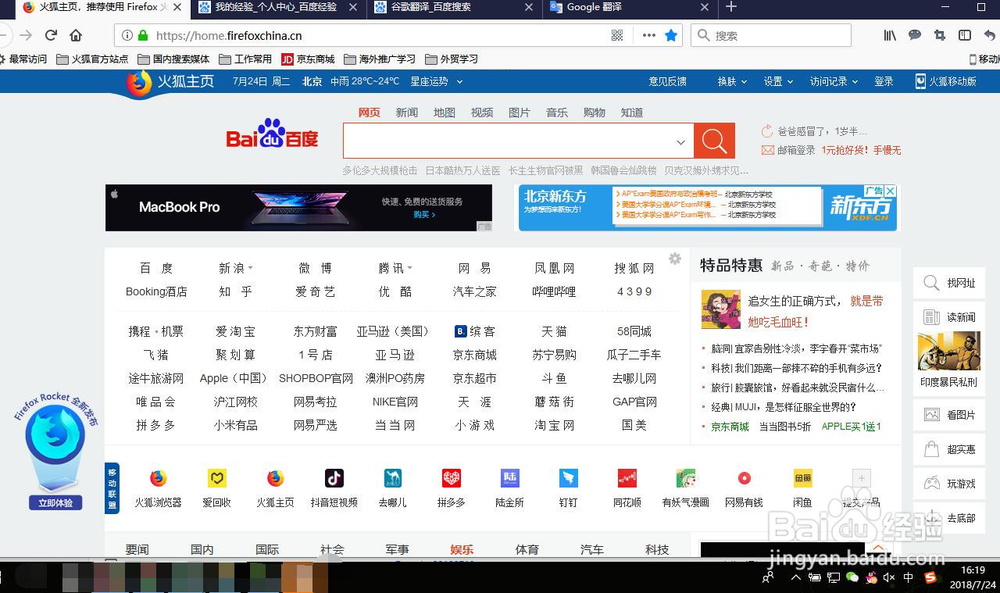Open the 换肤 skin dropdown
1000x593 pixels.
732,82
